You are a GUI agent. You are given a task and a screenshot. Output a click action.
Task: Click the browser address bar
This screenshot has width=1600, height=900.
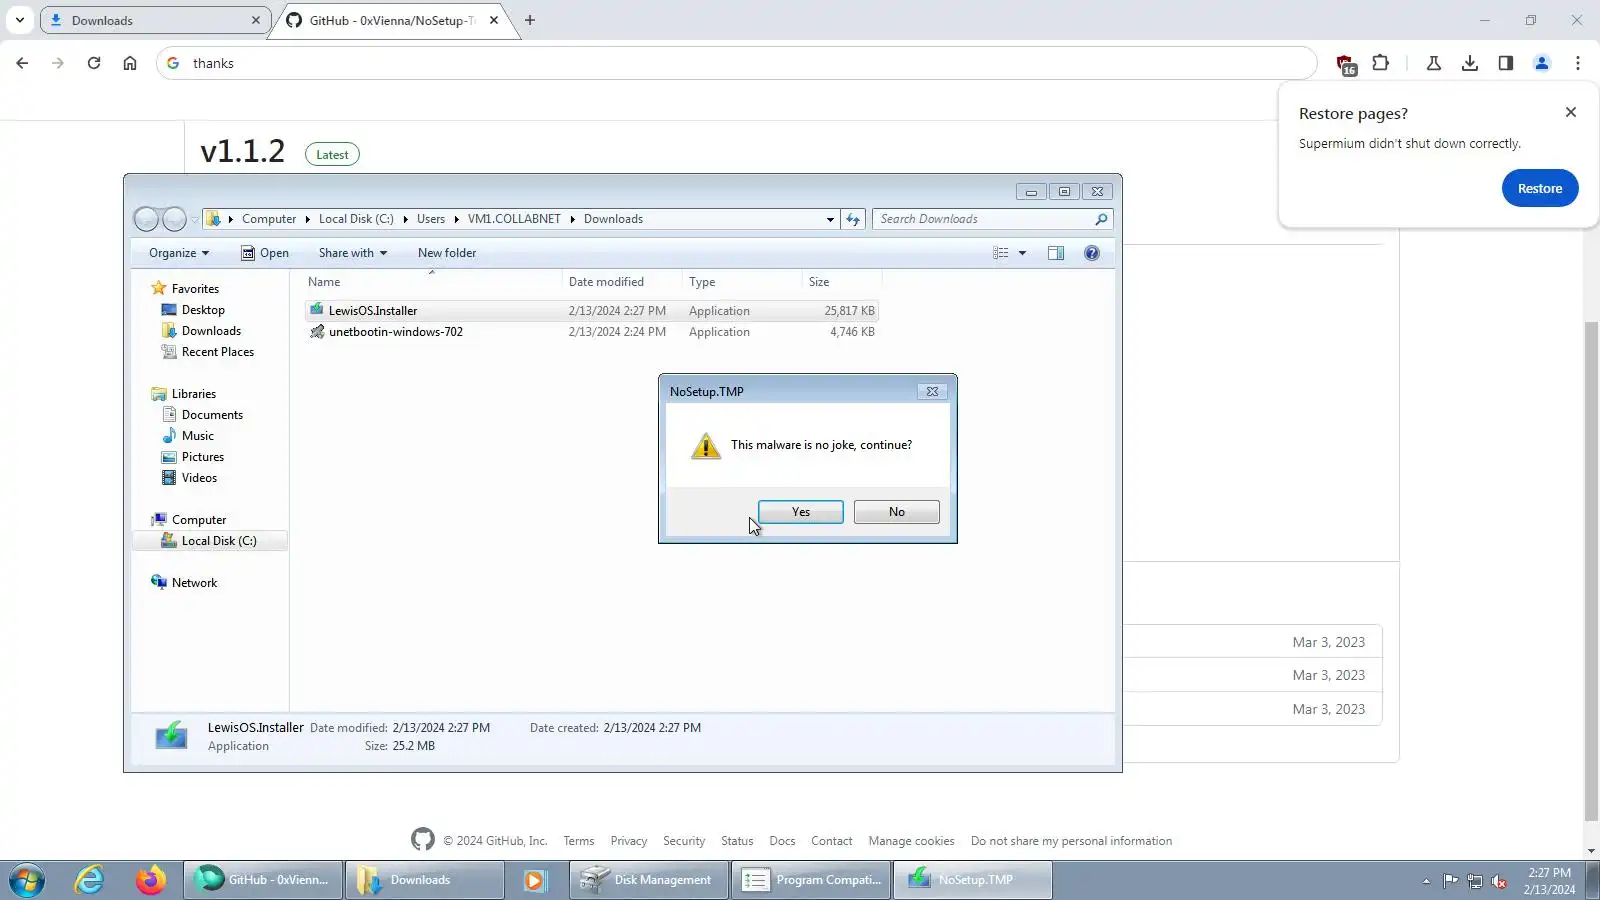point(736,63)
